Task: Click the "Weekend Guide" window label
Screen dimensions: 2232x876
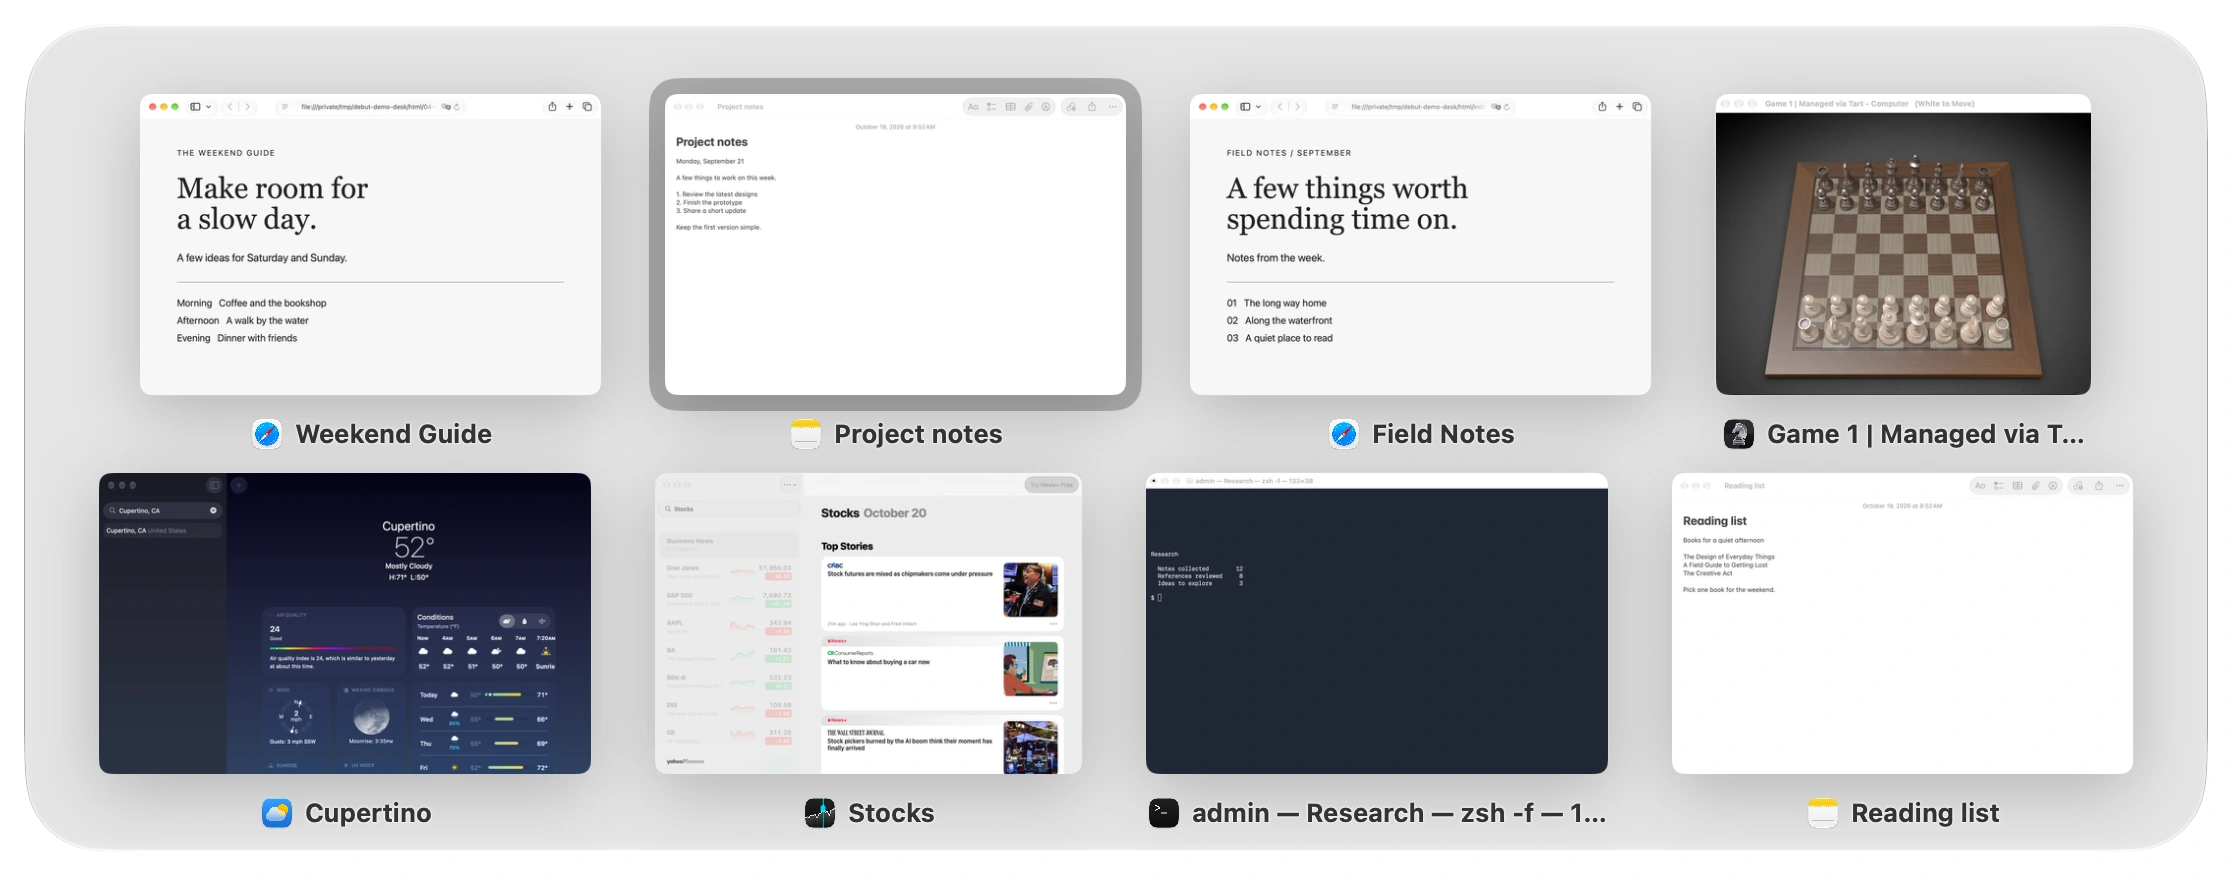Action: tap(394, 434)
